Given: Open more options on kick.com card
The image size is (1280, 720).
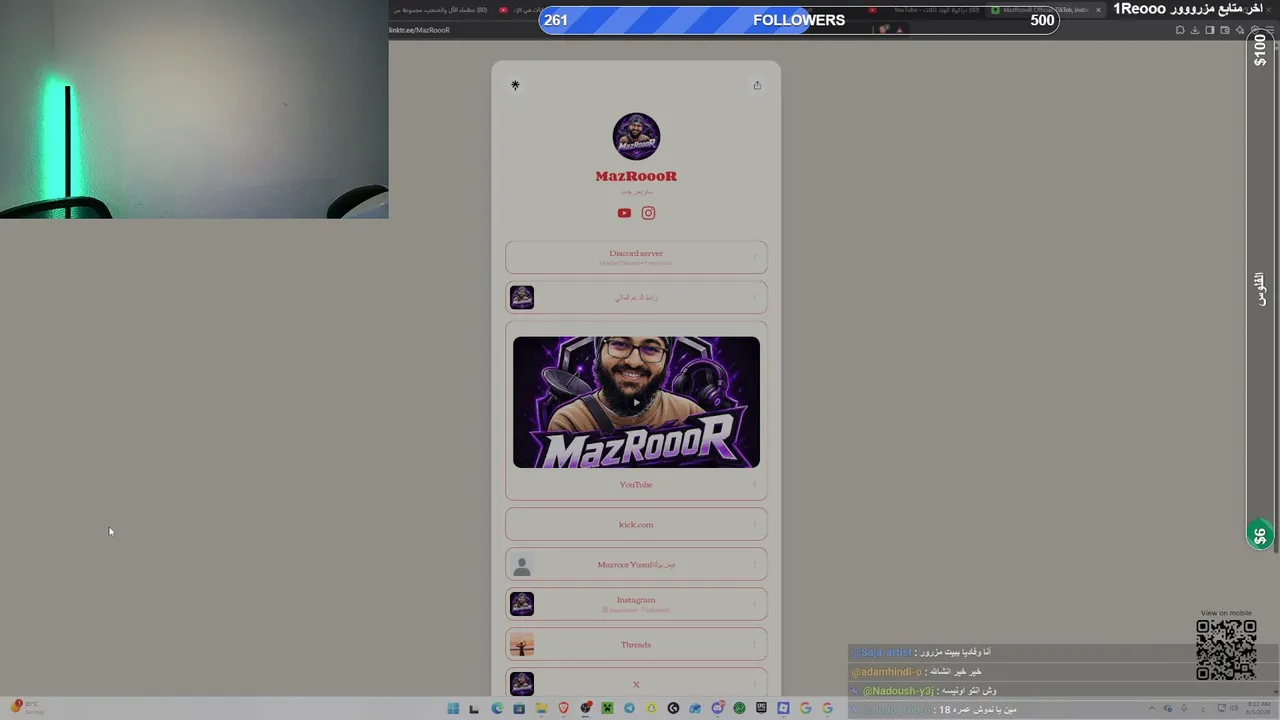Looking at the screenshot, I should (x=755, y=524).
